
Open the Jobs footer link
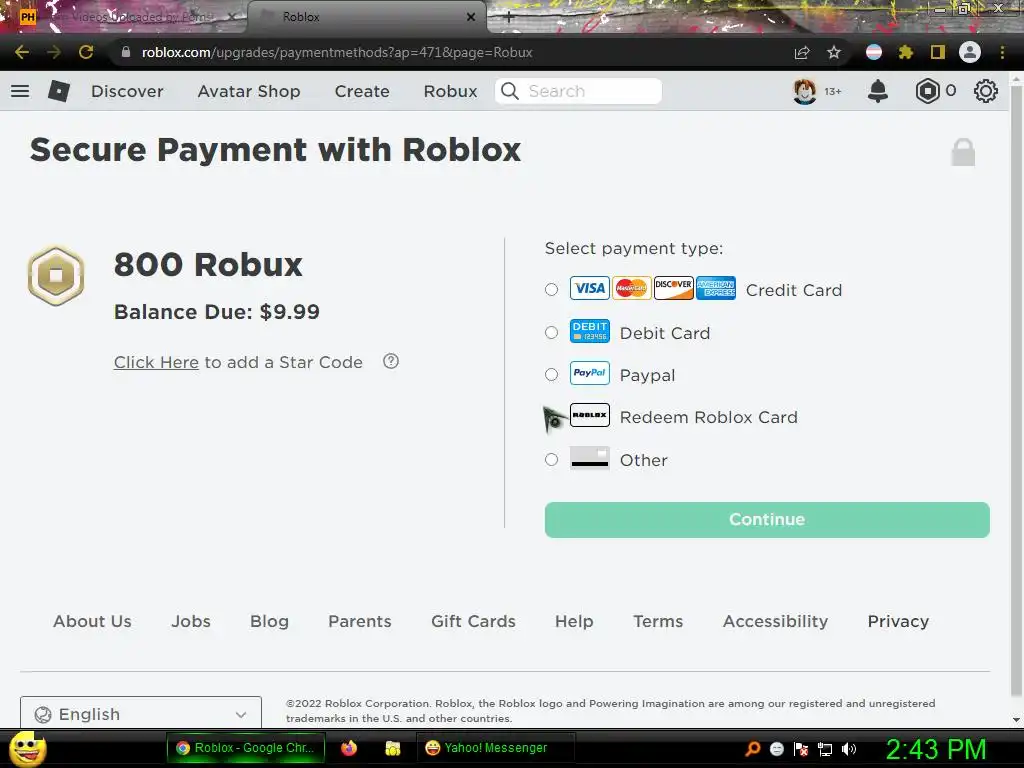191,621
